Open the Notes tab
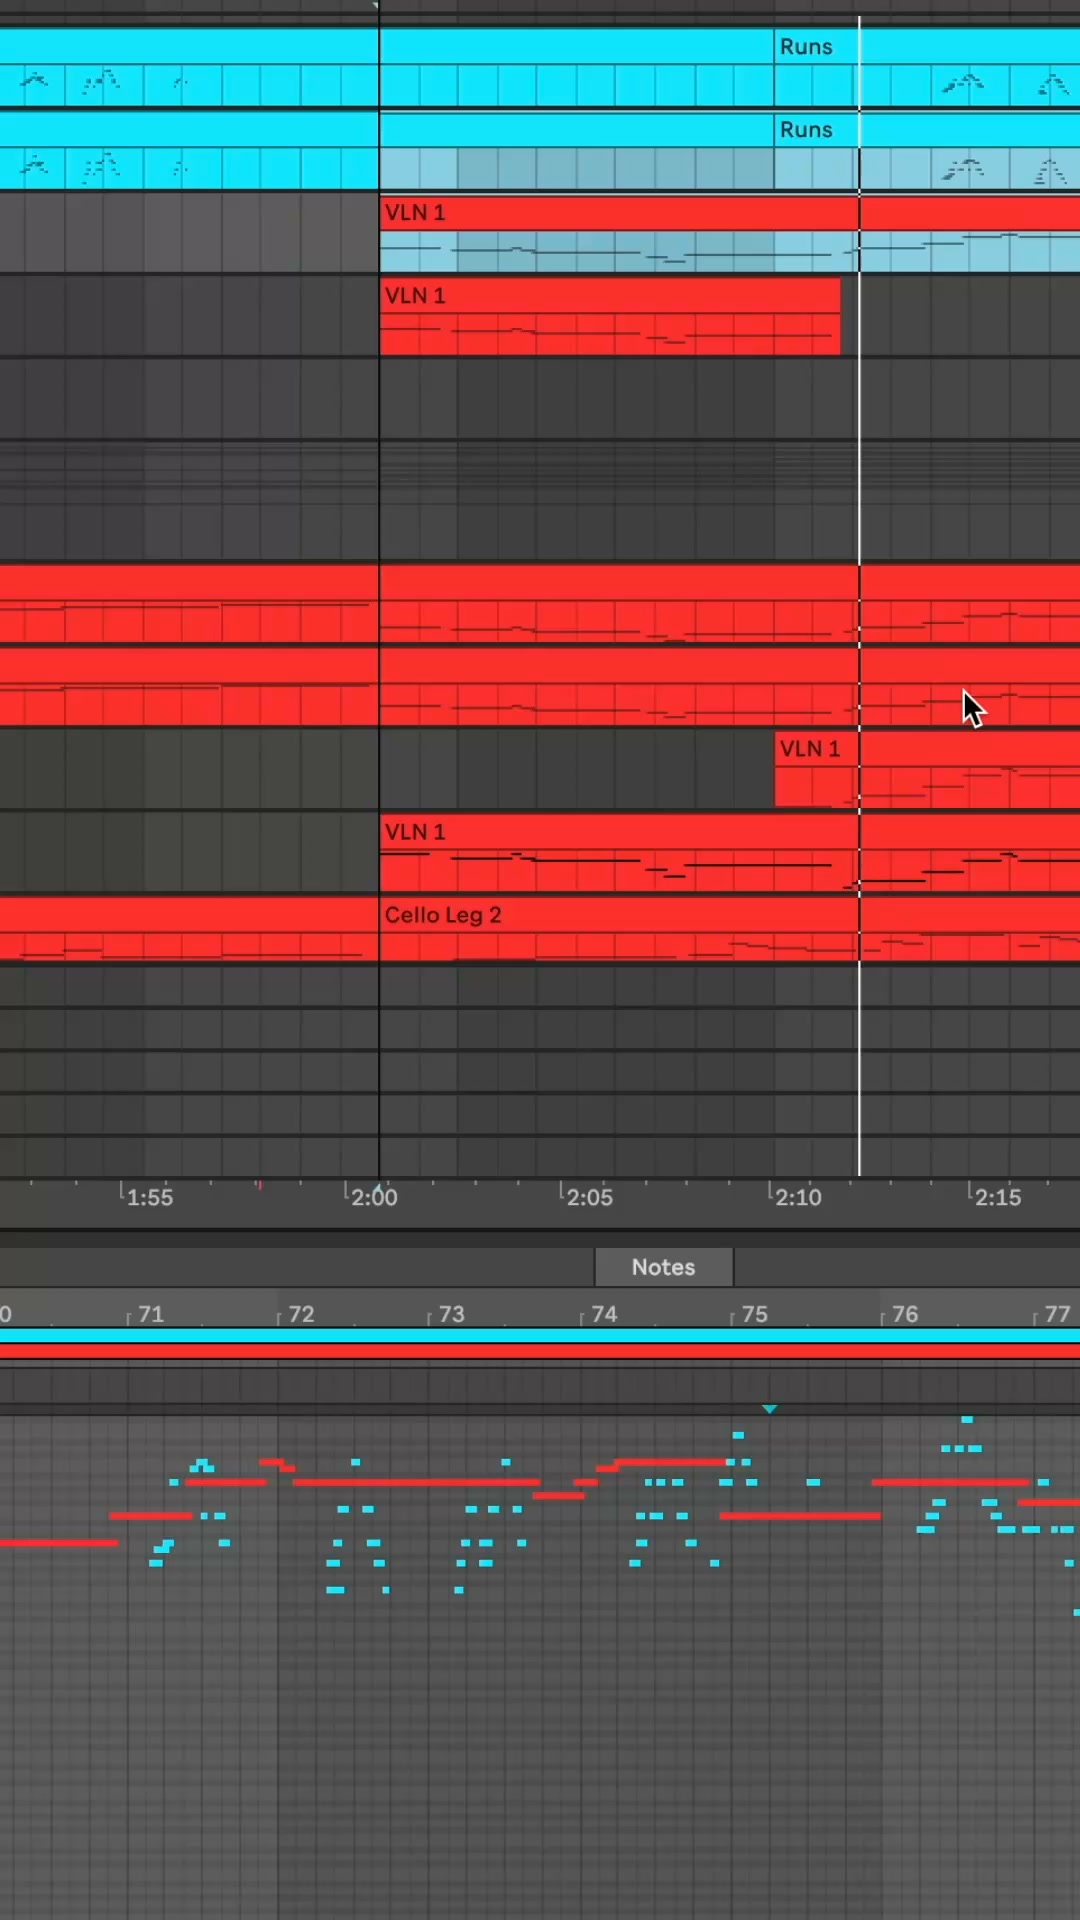 pos(664,1267)
